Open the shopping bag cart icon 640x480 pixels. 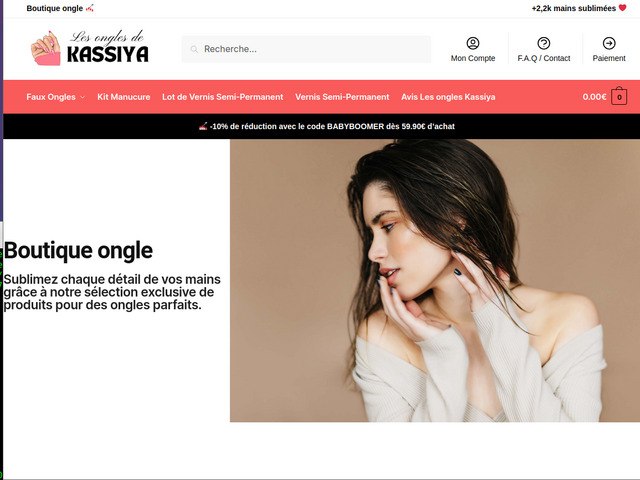(619, 96)
